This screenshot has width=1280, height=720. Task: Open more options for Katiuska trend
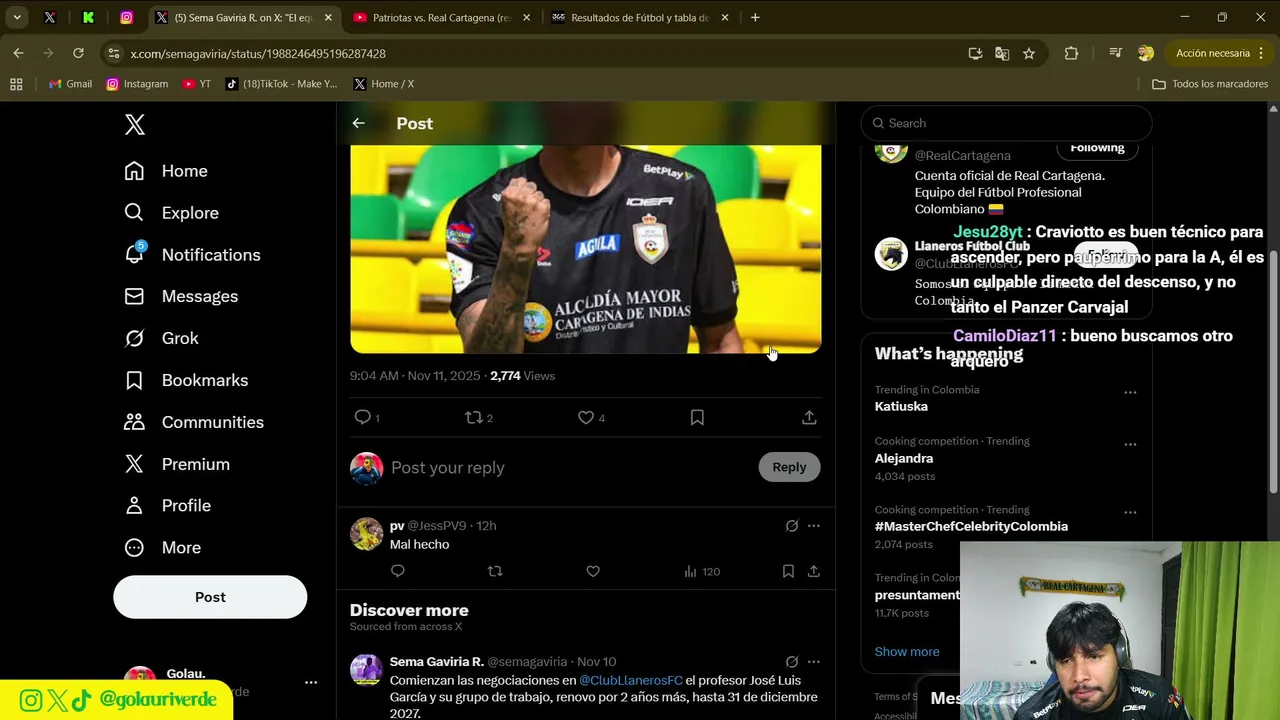click(1130, 393)
